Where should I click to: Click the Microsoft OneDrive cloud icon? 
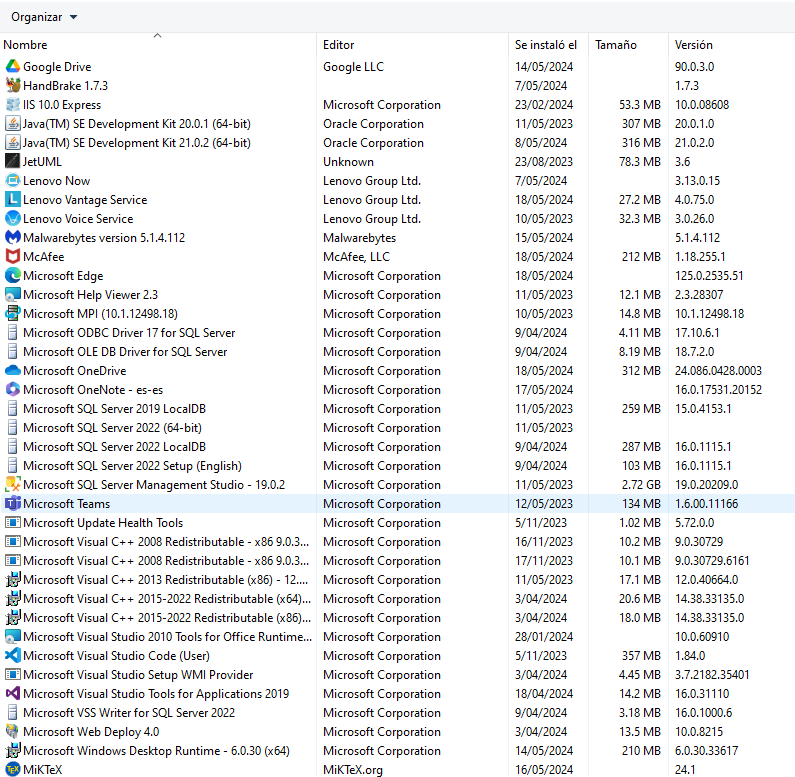tap(13, 371)
